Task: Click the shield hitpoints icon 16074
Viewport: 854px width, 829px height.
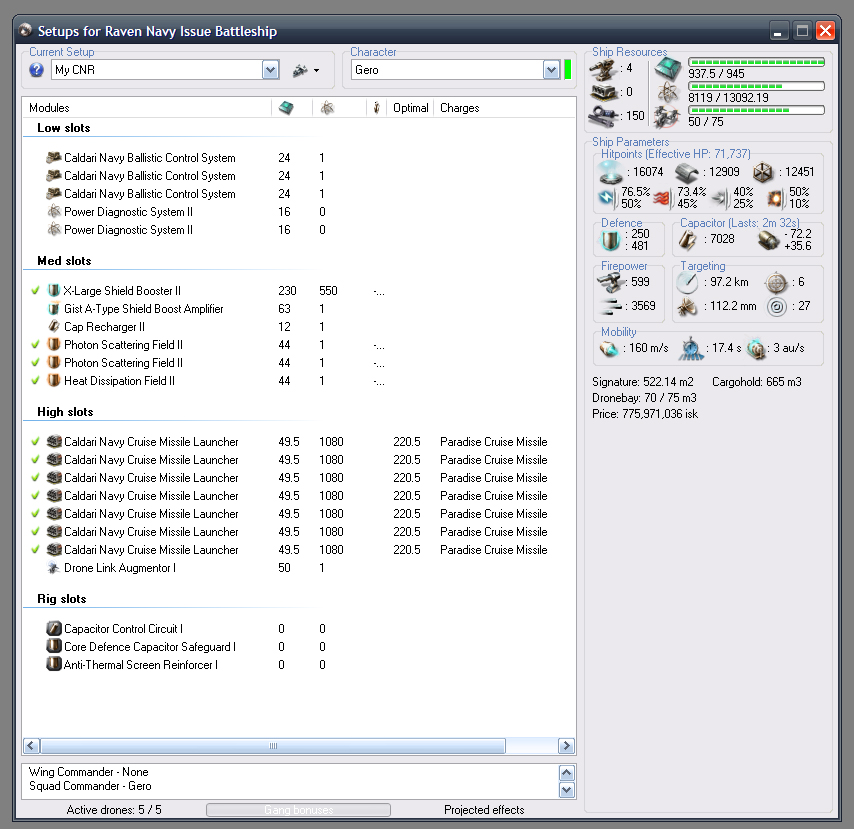Action: click(610, 172)
